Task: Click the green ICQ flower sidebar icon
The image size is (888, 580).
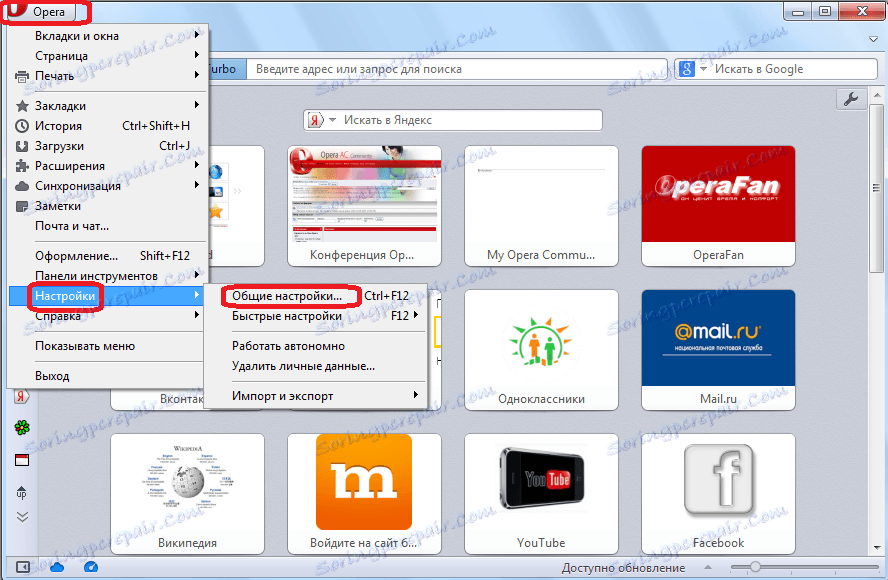Action: (22, 428)
